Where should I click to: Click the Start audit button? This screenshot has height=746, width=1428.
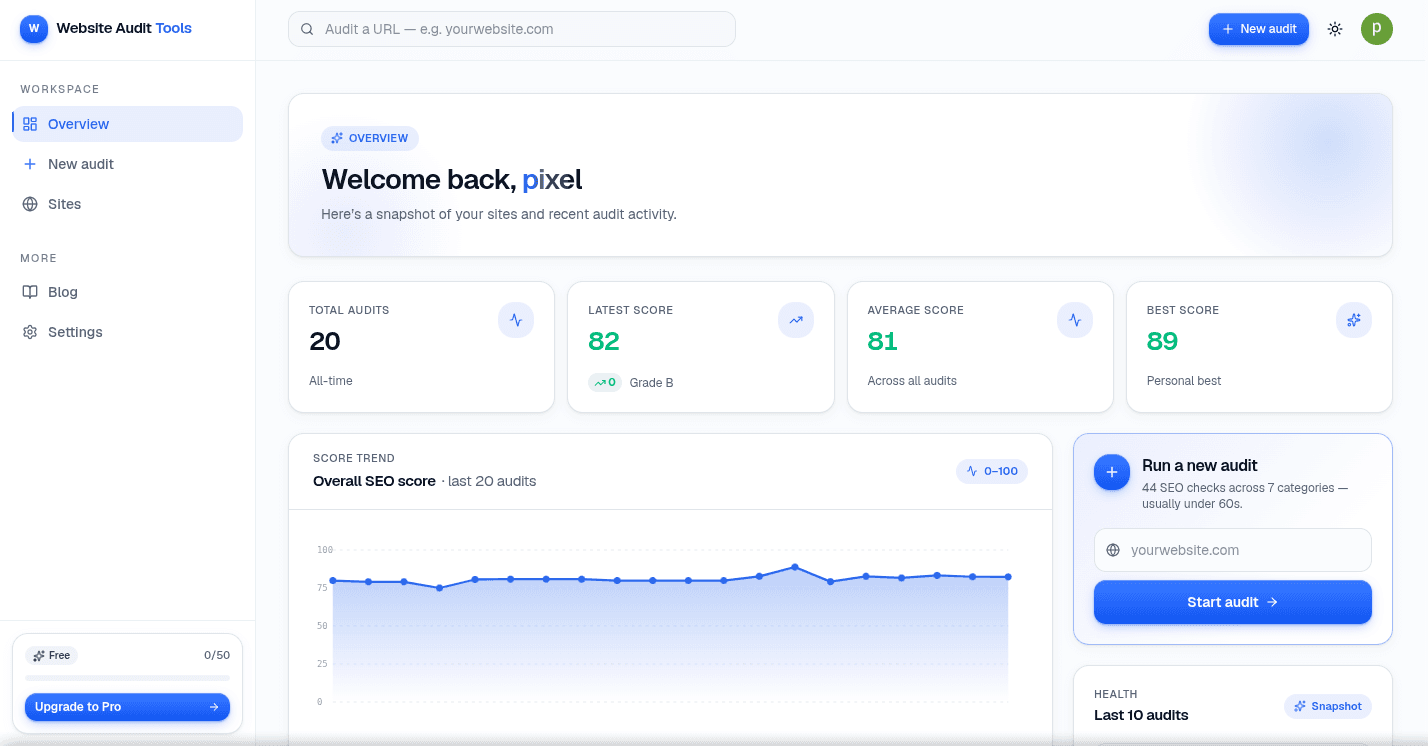[x=1233, y=602]
